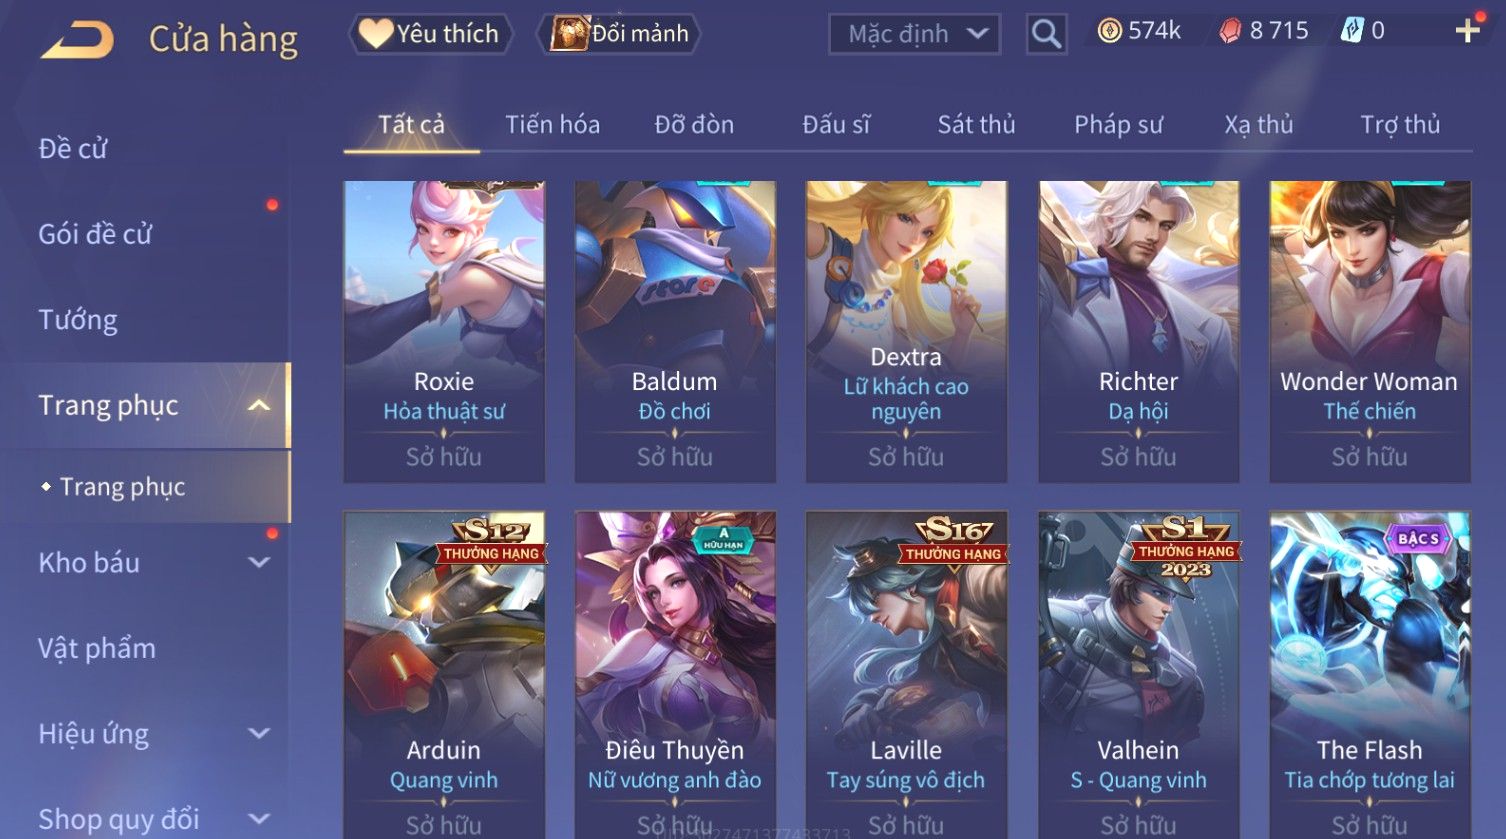Image resolution: width=1506 pixels, height=839 pixels.
Task: Click the back arrow icon
Action: click(x=77, y=39)
